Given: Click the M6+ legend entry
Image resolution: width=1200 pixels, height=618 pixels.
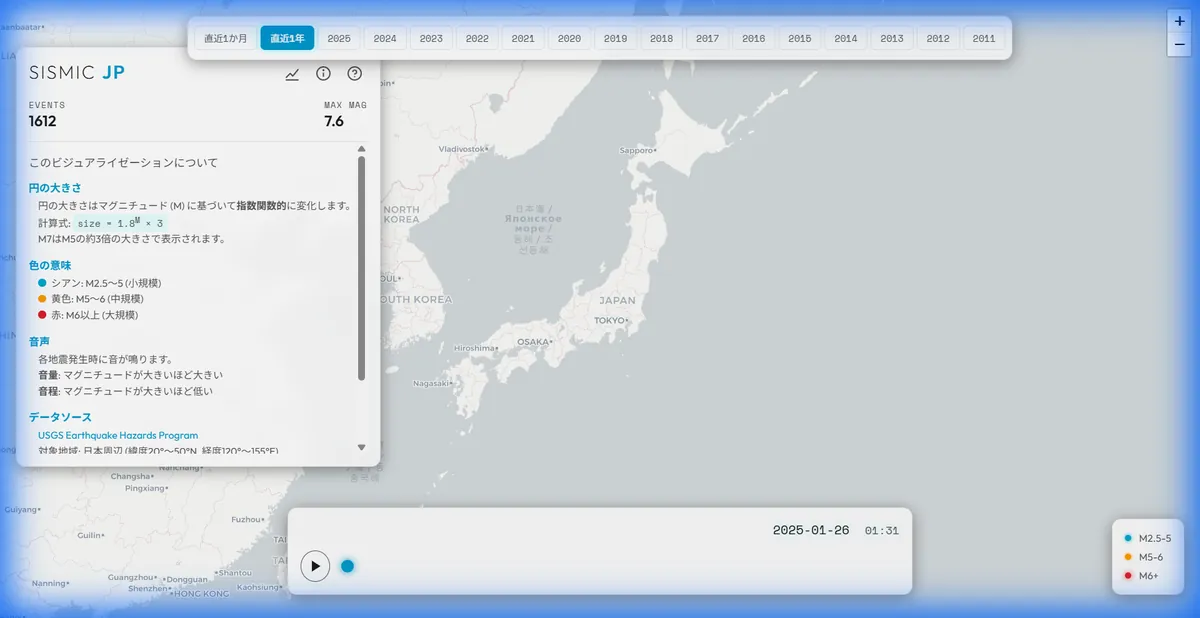Looking at the screenshot, I should click(1140, 575).
